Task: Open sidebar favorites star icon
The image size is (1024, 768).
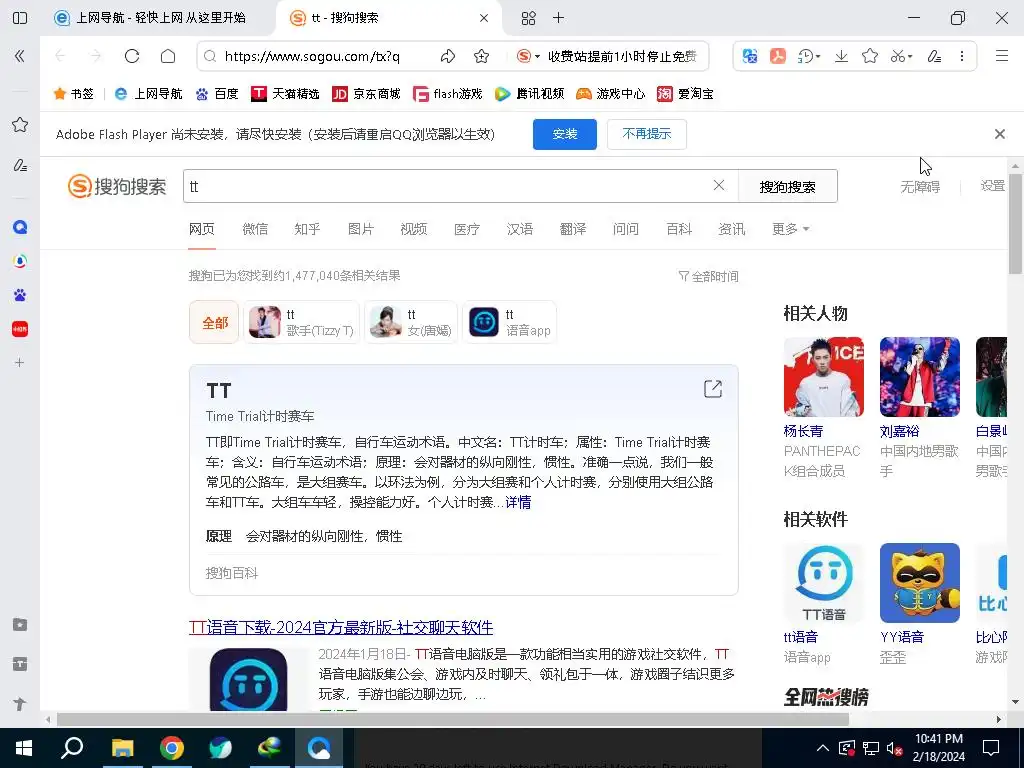Action: click(x=20, y=124)
